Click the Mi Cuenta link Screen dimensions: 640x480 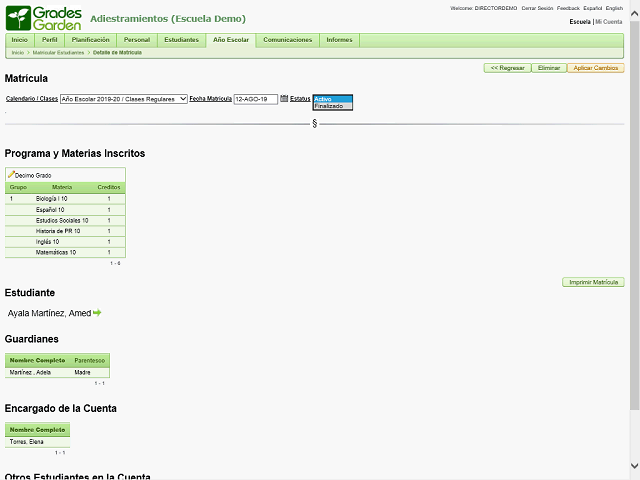coord(609,21)
